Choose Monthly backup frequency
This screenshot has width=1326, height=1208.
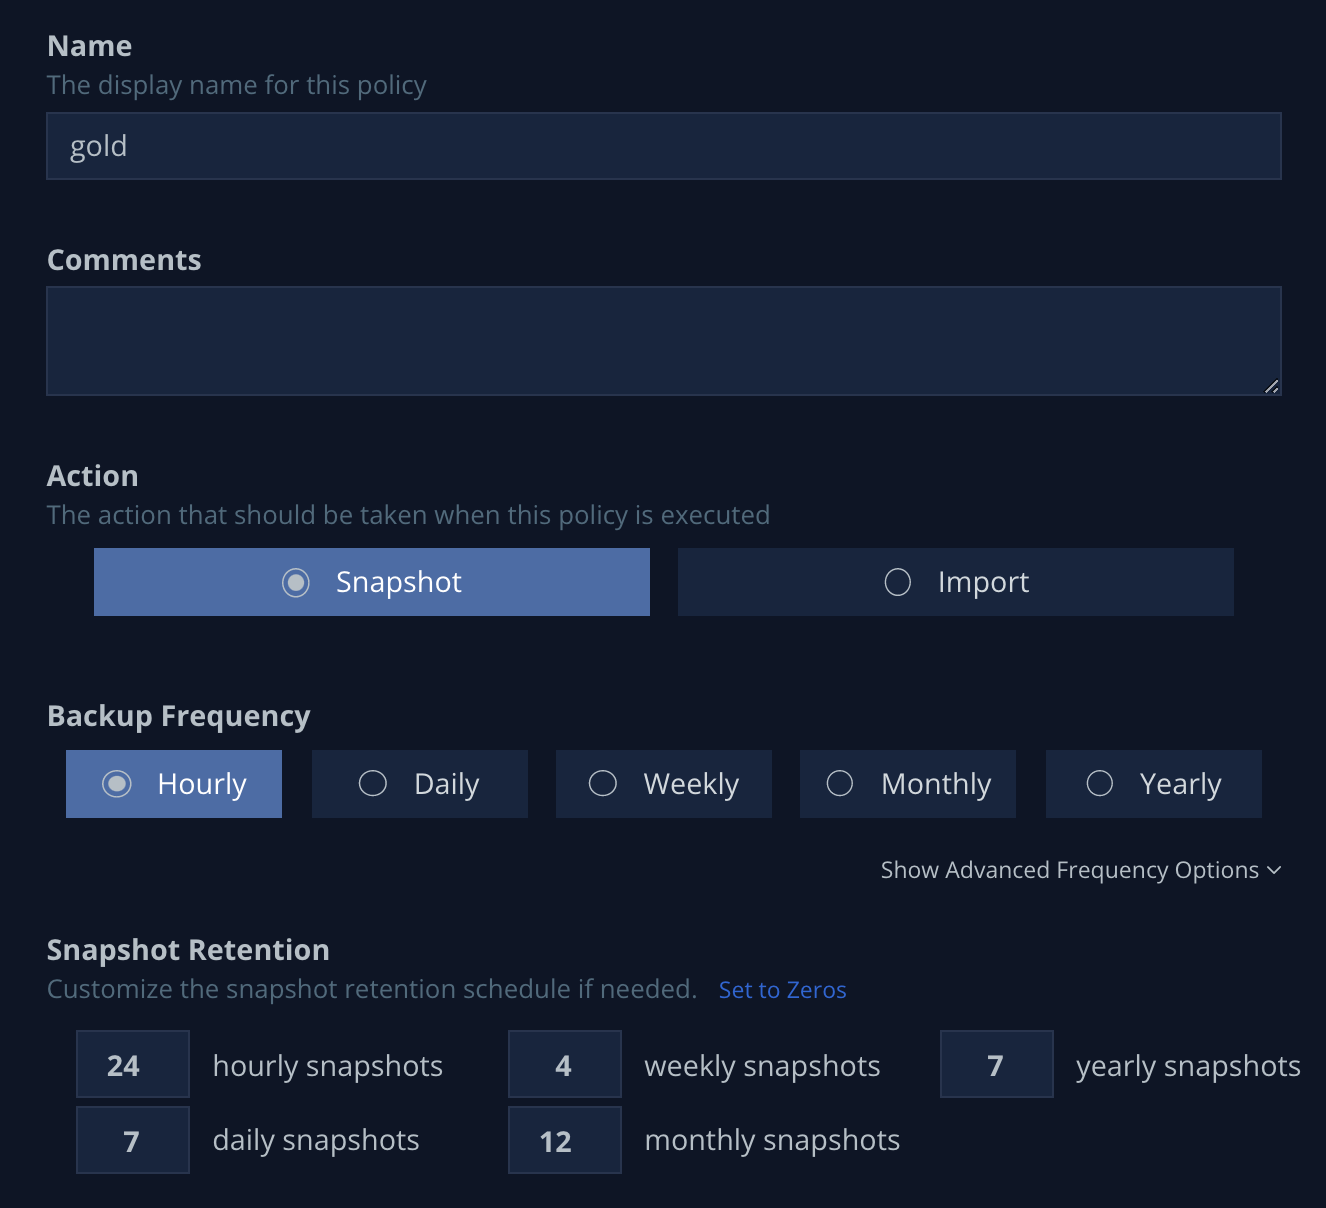click(908, 784)
